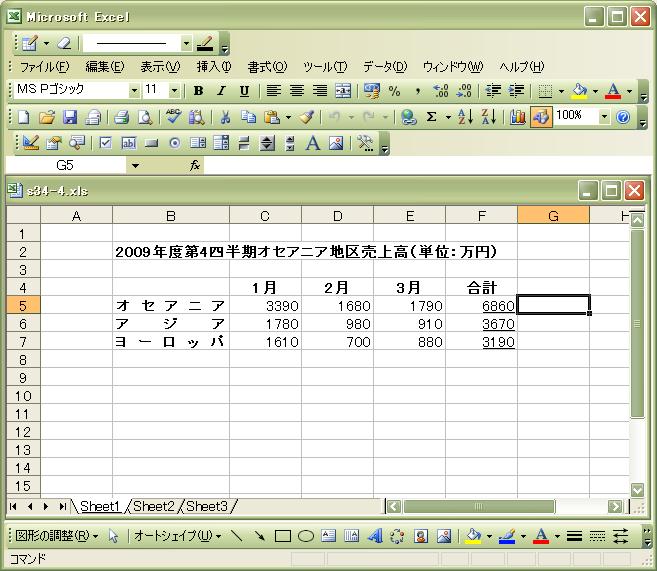
Task: Select column G header
Action: coord(553,215)
